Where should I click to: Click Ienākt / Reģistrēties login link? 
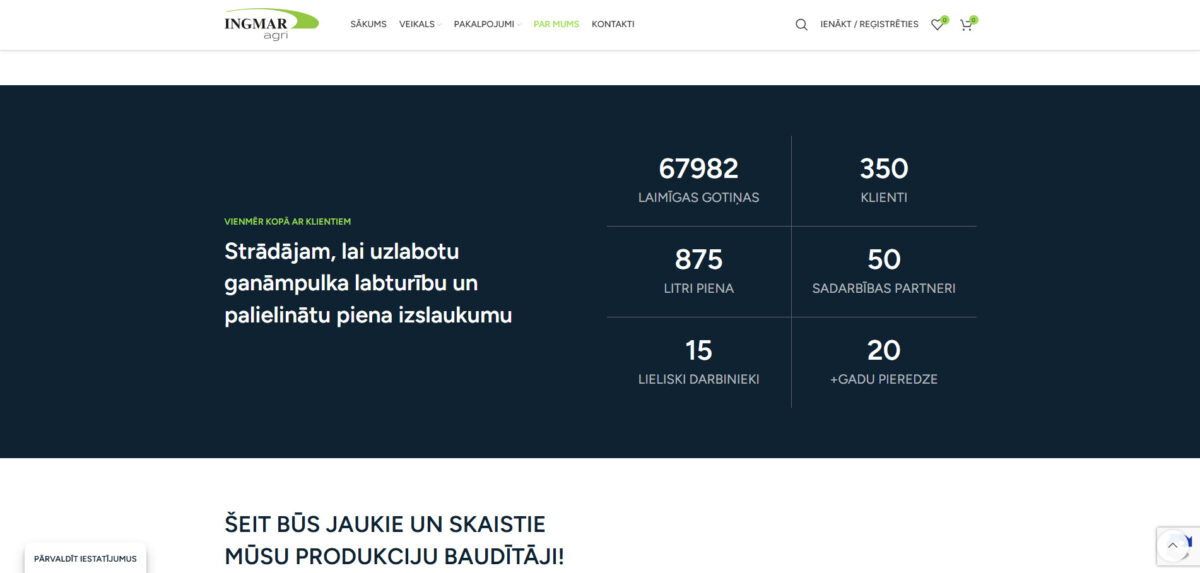[x=869, y=24]
